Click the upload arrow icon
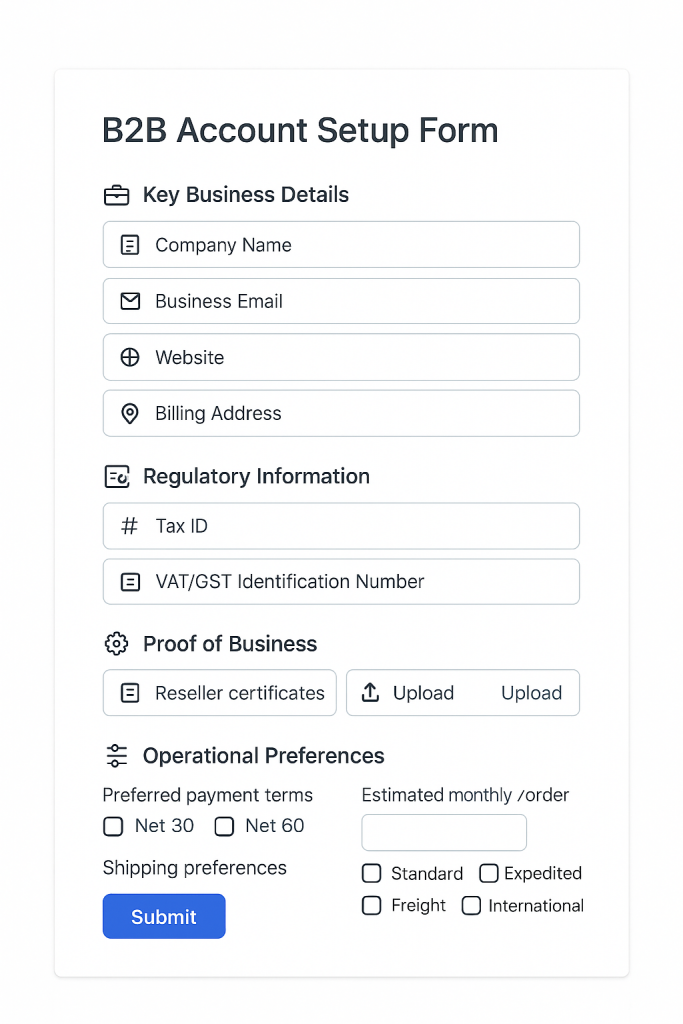 (370, 693)
